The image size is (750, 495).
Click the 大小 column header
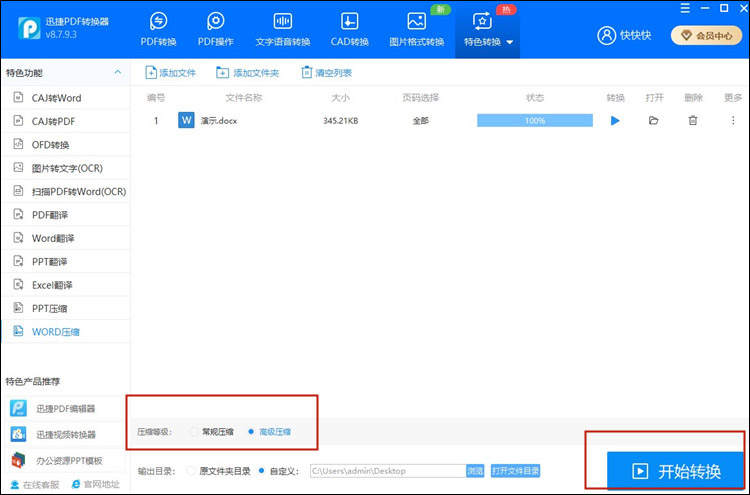pyautogui.click(x=341, y=98)
